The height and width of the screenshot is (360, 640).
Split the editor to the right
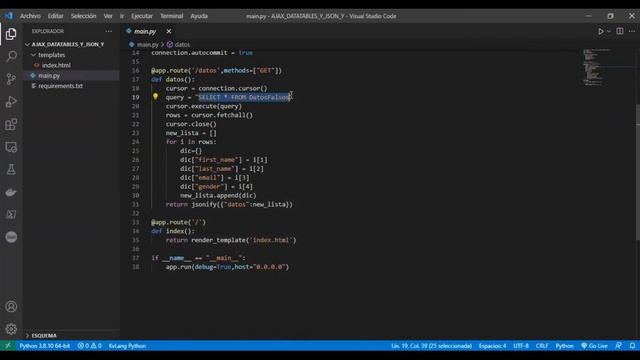point(620,31)
